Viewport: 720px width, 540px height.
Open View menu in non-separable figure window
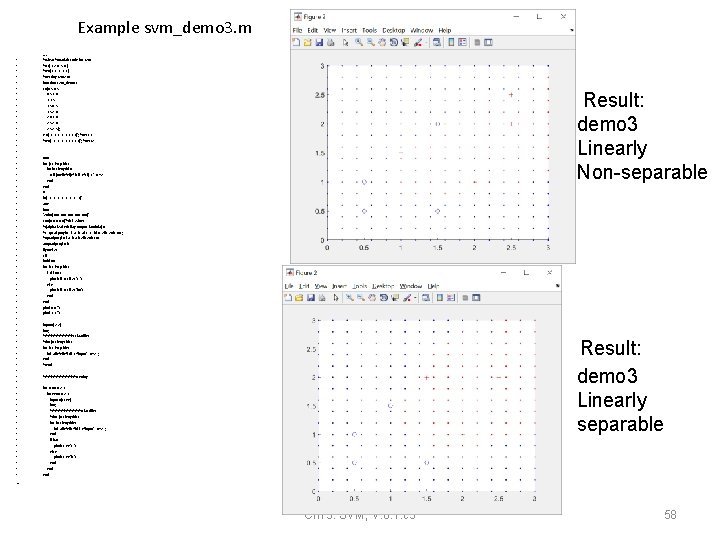click(330, 30)
